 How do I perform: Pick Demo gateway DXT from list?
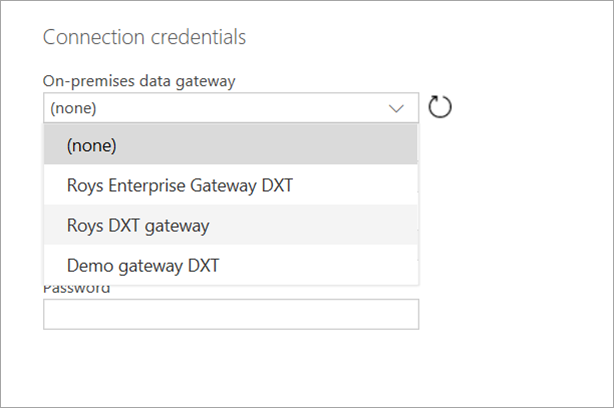(x=230, y=265)
